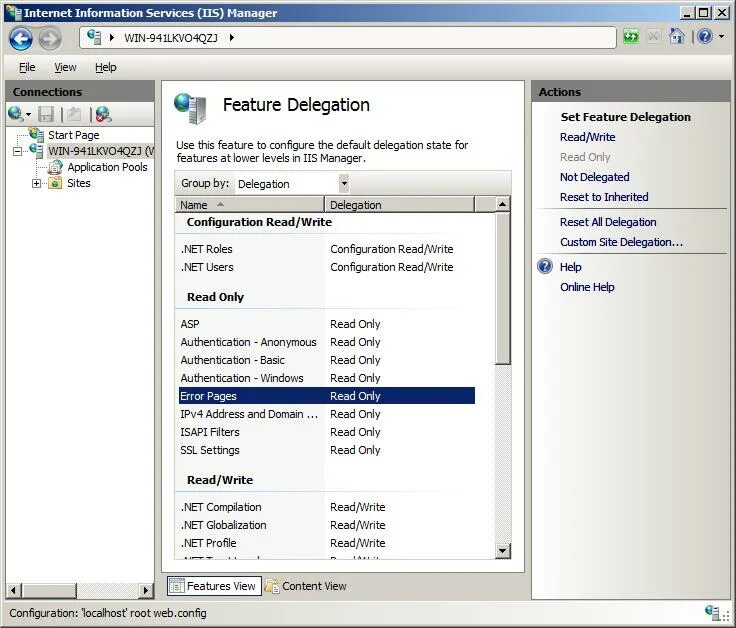Image resolution: width=736 pixels, height=628 pixels.
Task: Click the greyed Forward navigation arrow
Action: [50, 38]
